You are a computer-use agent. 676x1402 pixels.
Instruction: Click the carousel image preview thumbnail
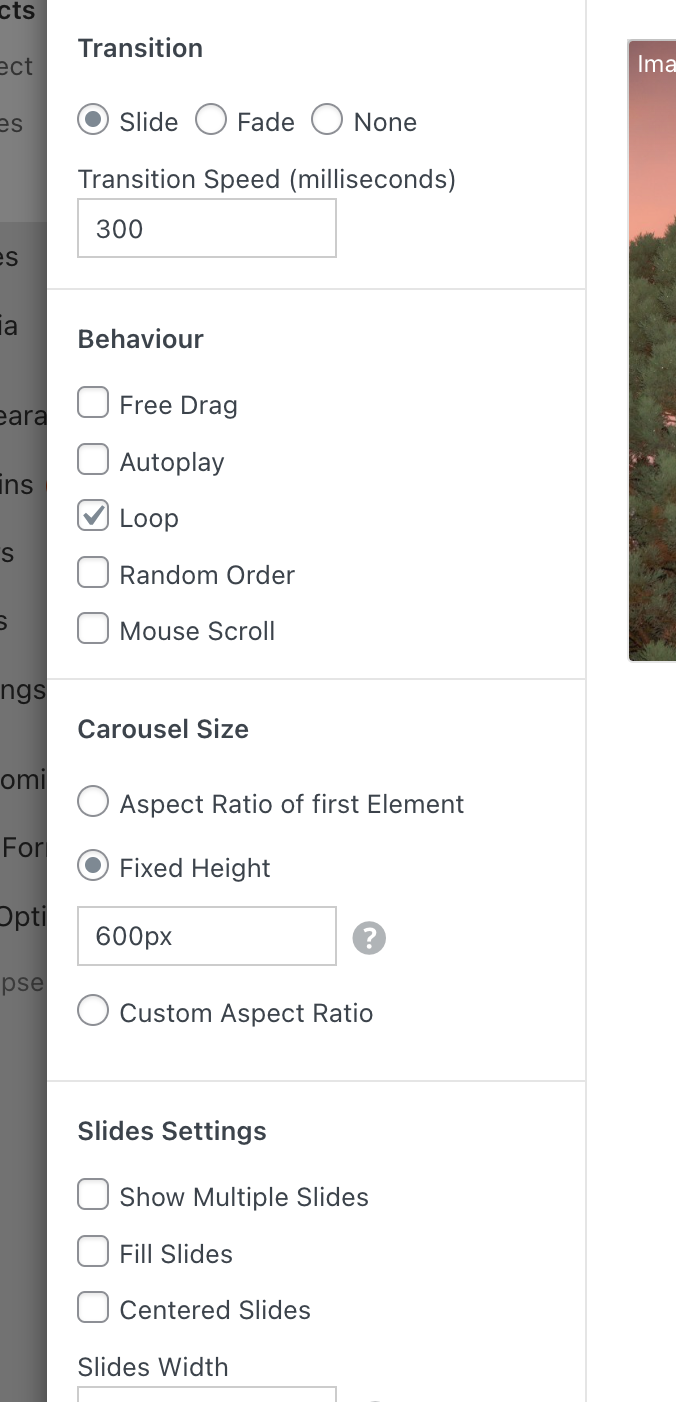click(652, 350)
